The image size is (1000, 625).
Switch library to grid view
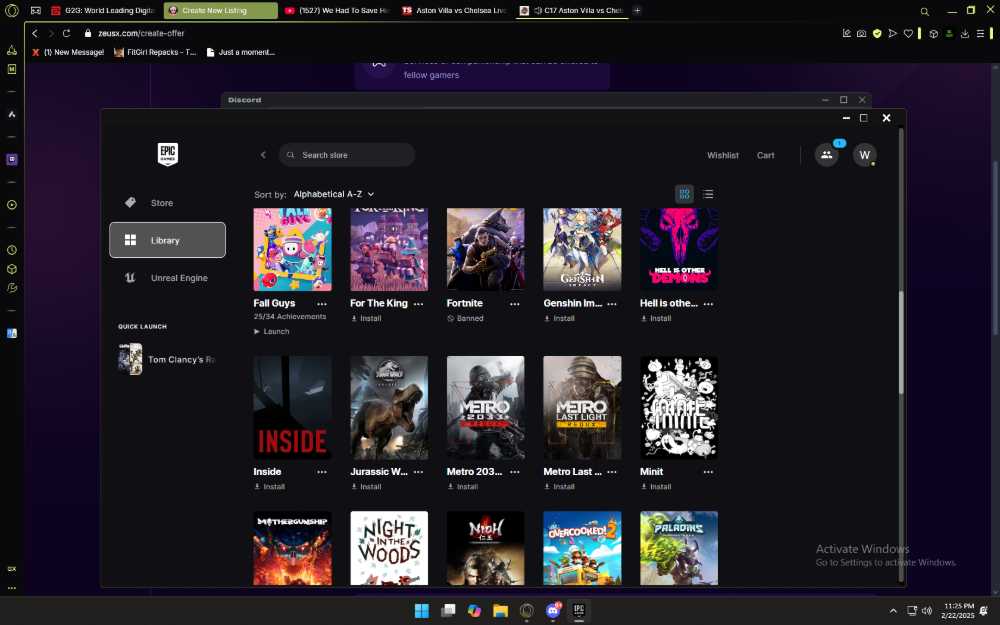[684, 194]
